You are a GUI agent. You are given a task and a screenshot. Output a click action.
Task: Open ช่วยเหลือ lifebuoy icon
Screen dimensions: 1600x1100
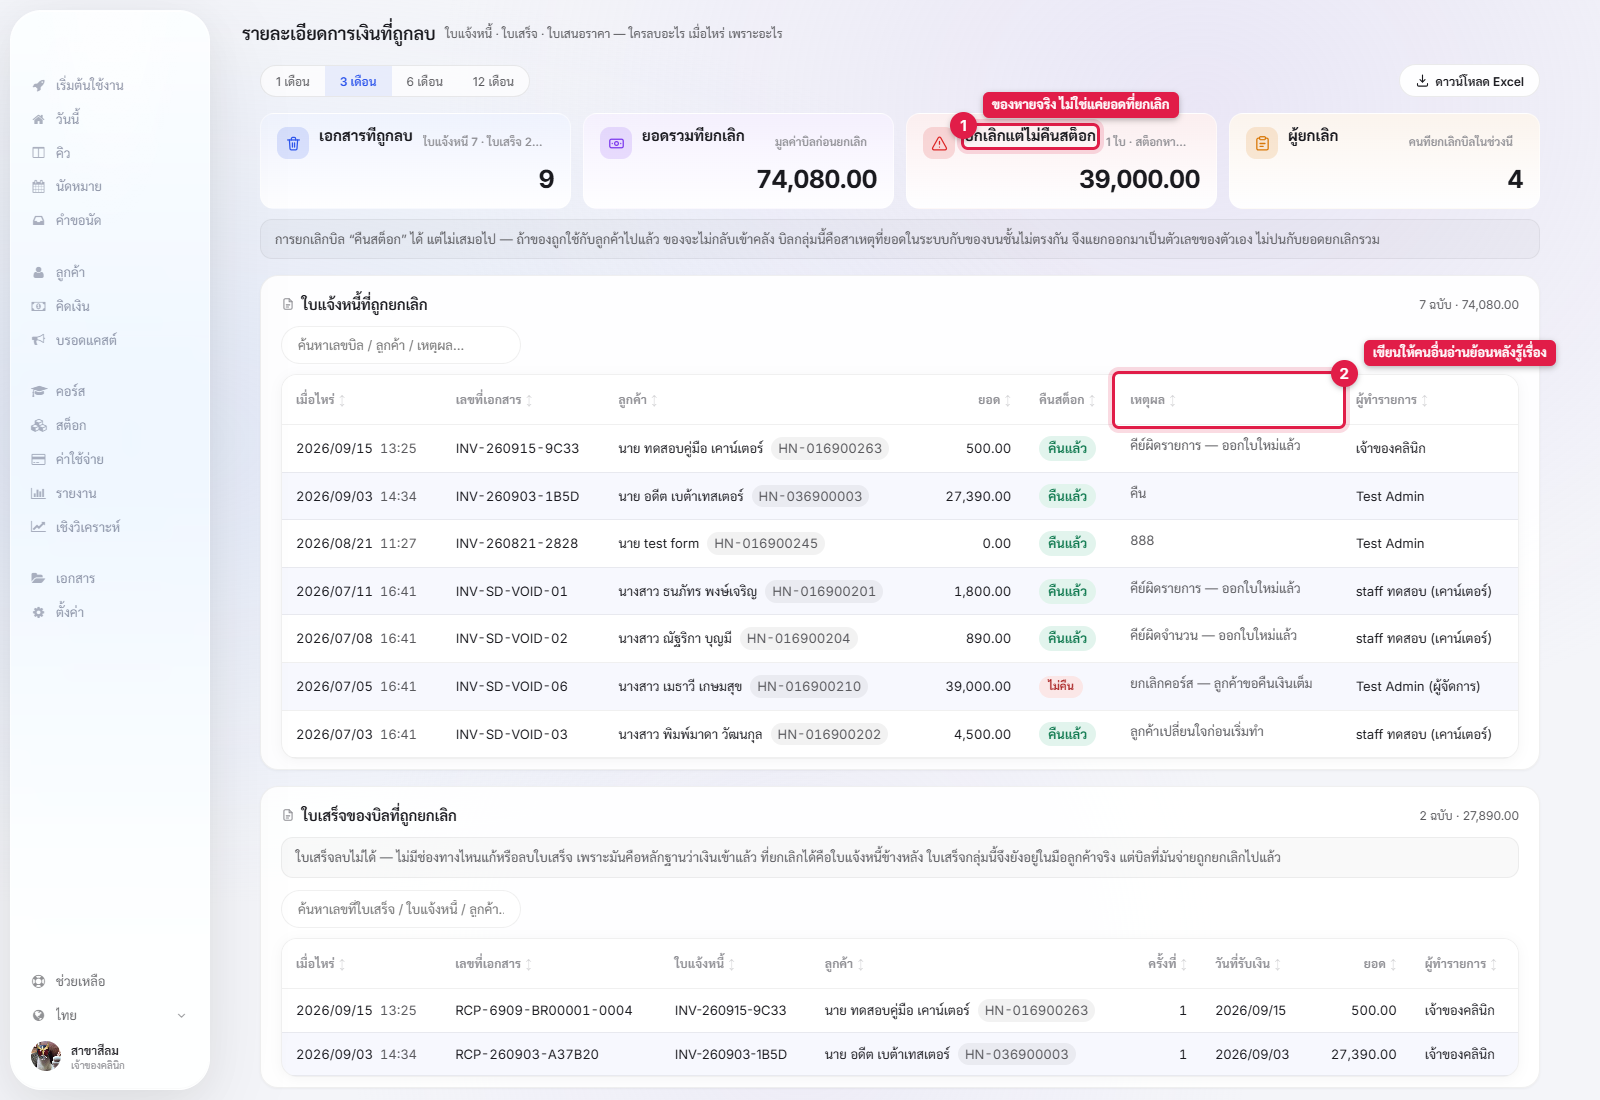coord(38,981)
